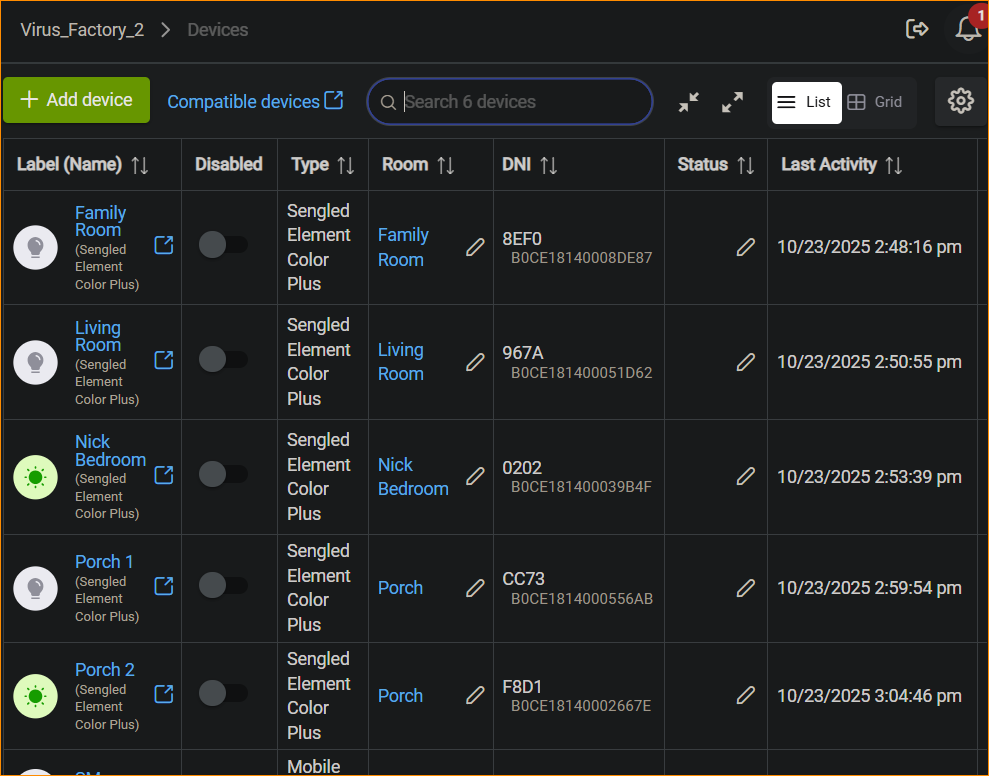Toggle the Disabled switch for Family Room

click(222, 245)
